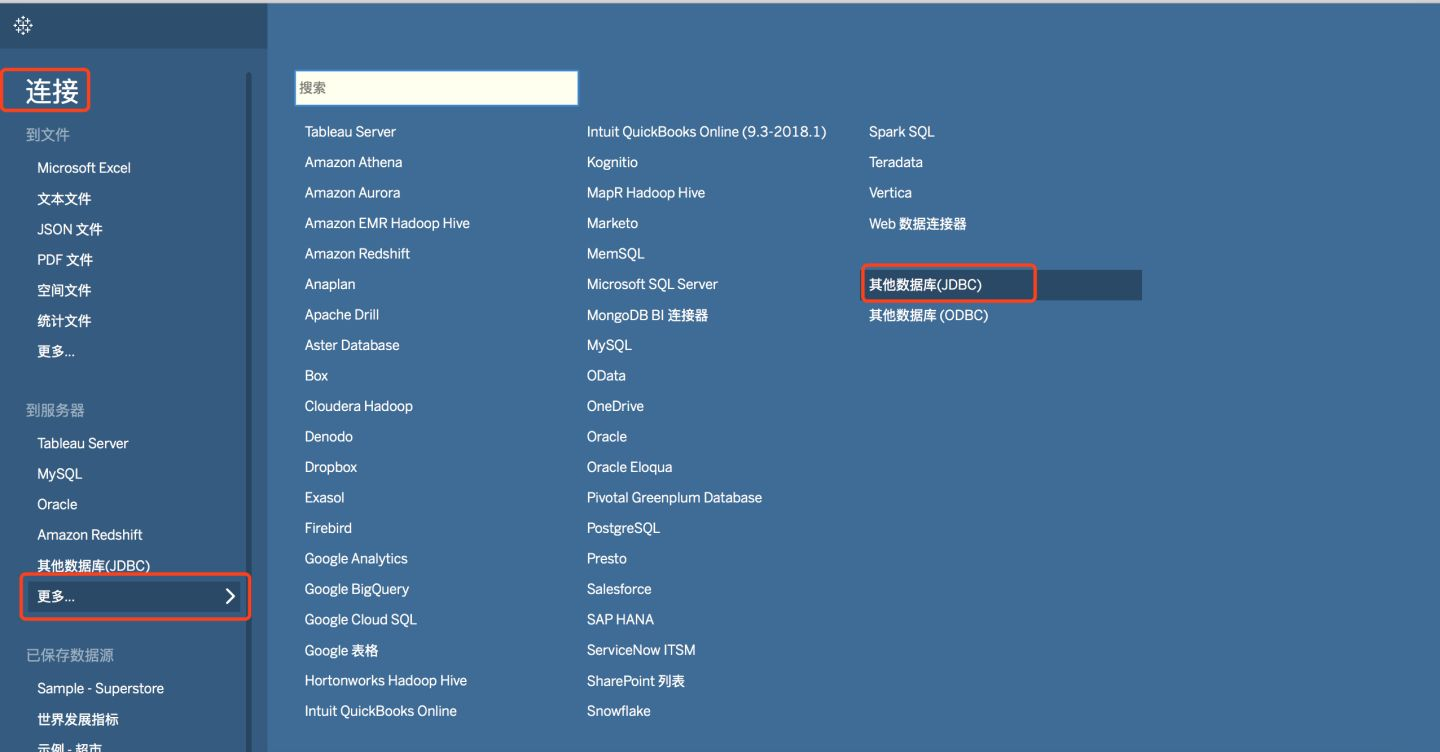The image size is (1440, 752).
Task: Choose Box connector
Action: (316, 376)
